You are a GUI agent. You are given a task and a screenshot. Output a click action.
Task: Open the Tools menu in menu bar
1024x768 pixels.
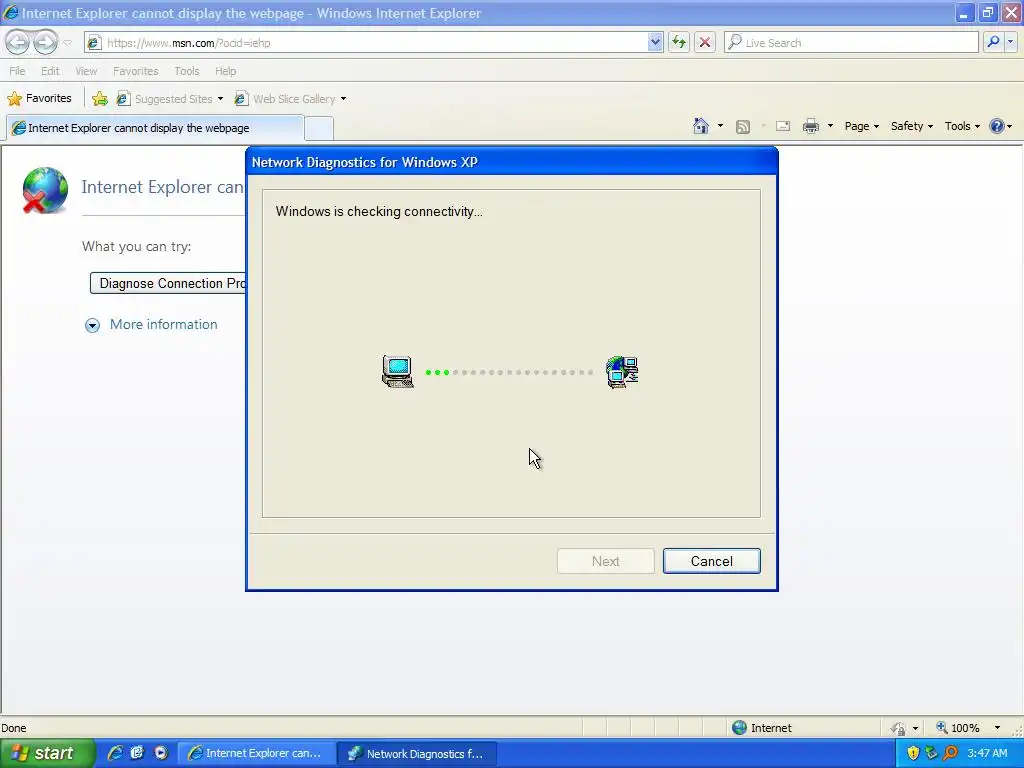click(186, 71)
